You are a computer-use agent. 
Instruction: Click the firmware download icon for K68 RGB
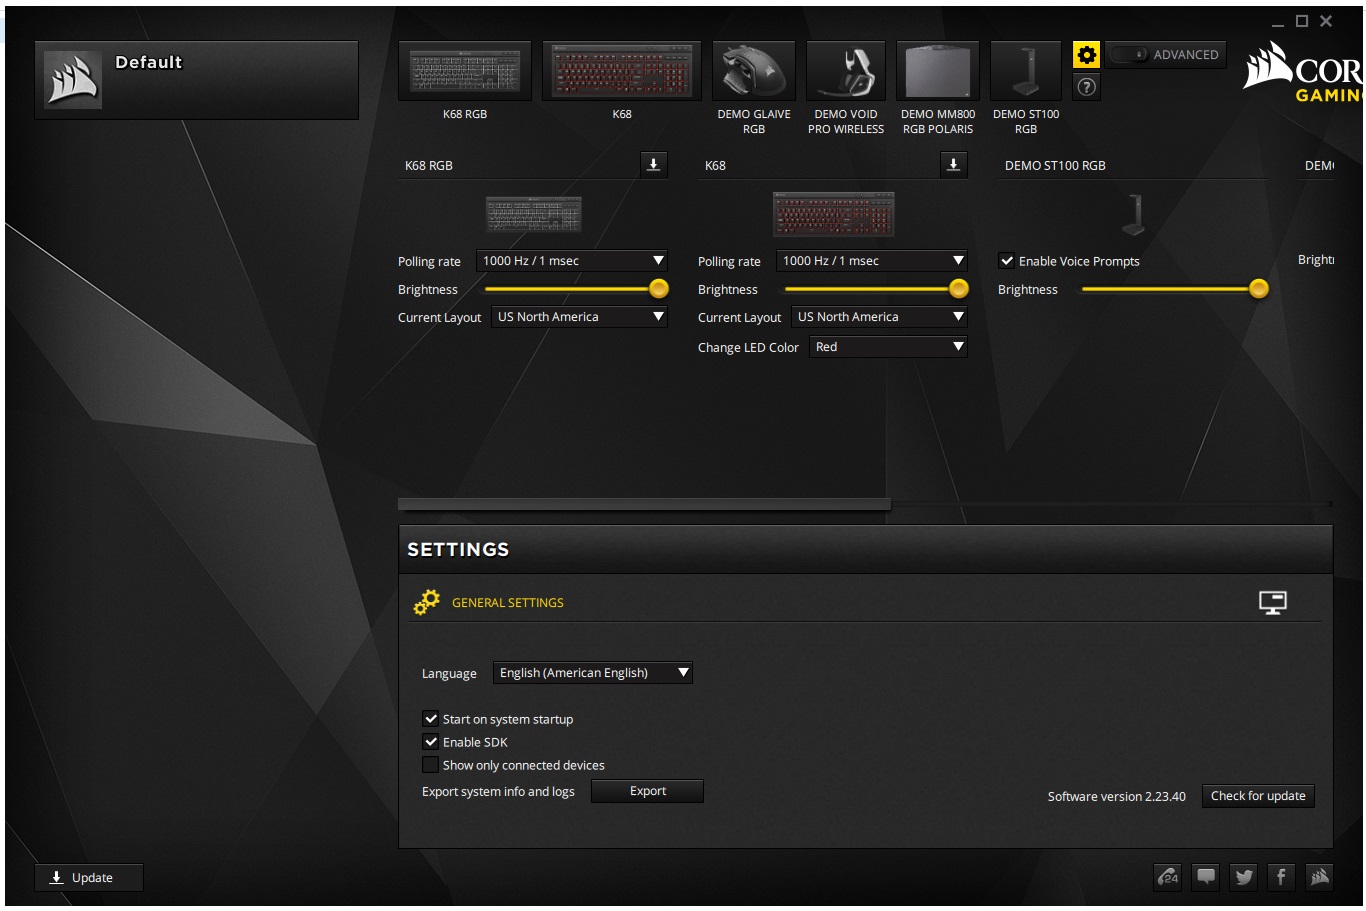[654, 165]
